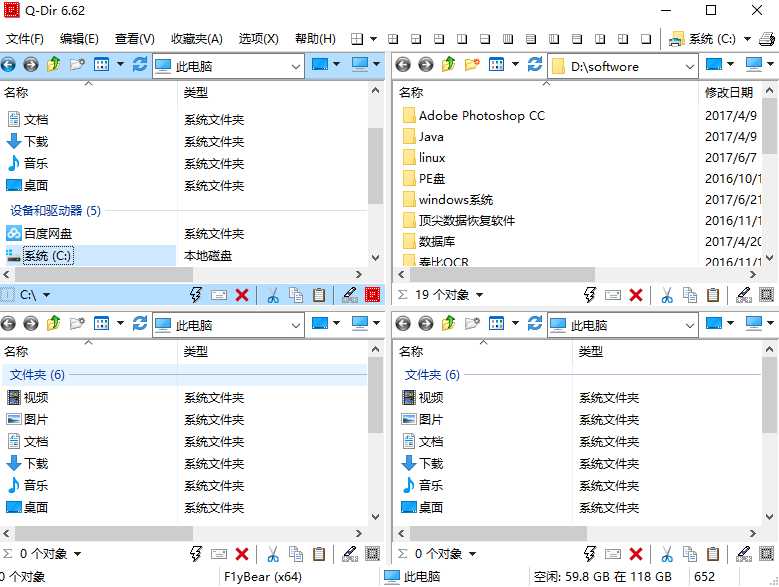The width and height of the screenshot is (779, 587).
Task: Sort by 修改日期 column header
Action: pyautogui.click(x=729, y=92)
